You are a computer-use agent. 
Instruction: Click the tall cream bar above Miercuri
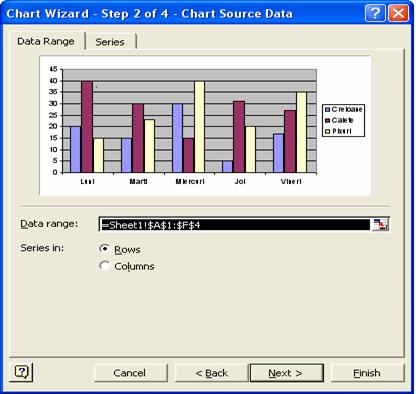199,127
